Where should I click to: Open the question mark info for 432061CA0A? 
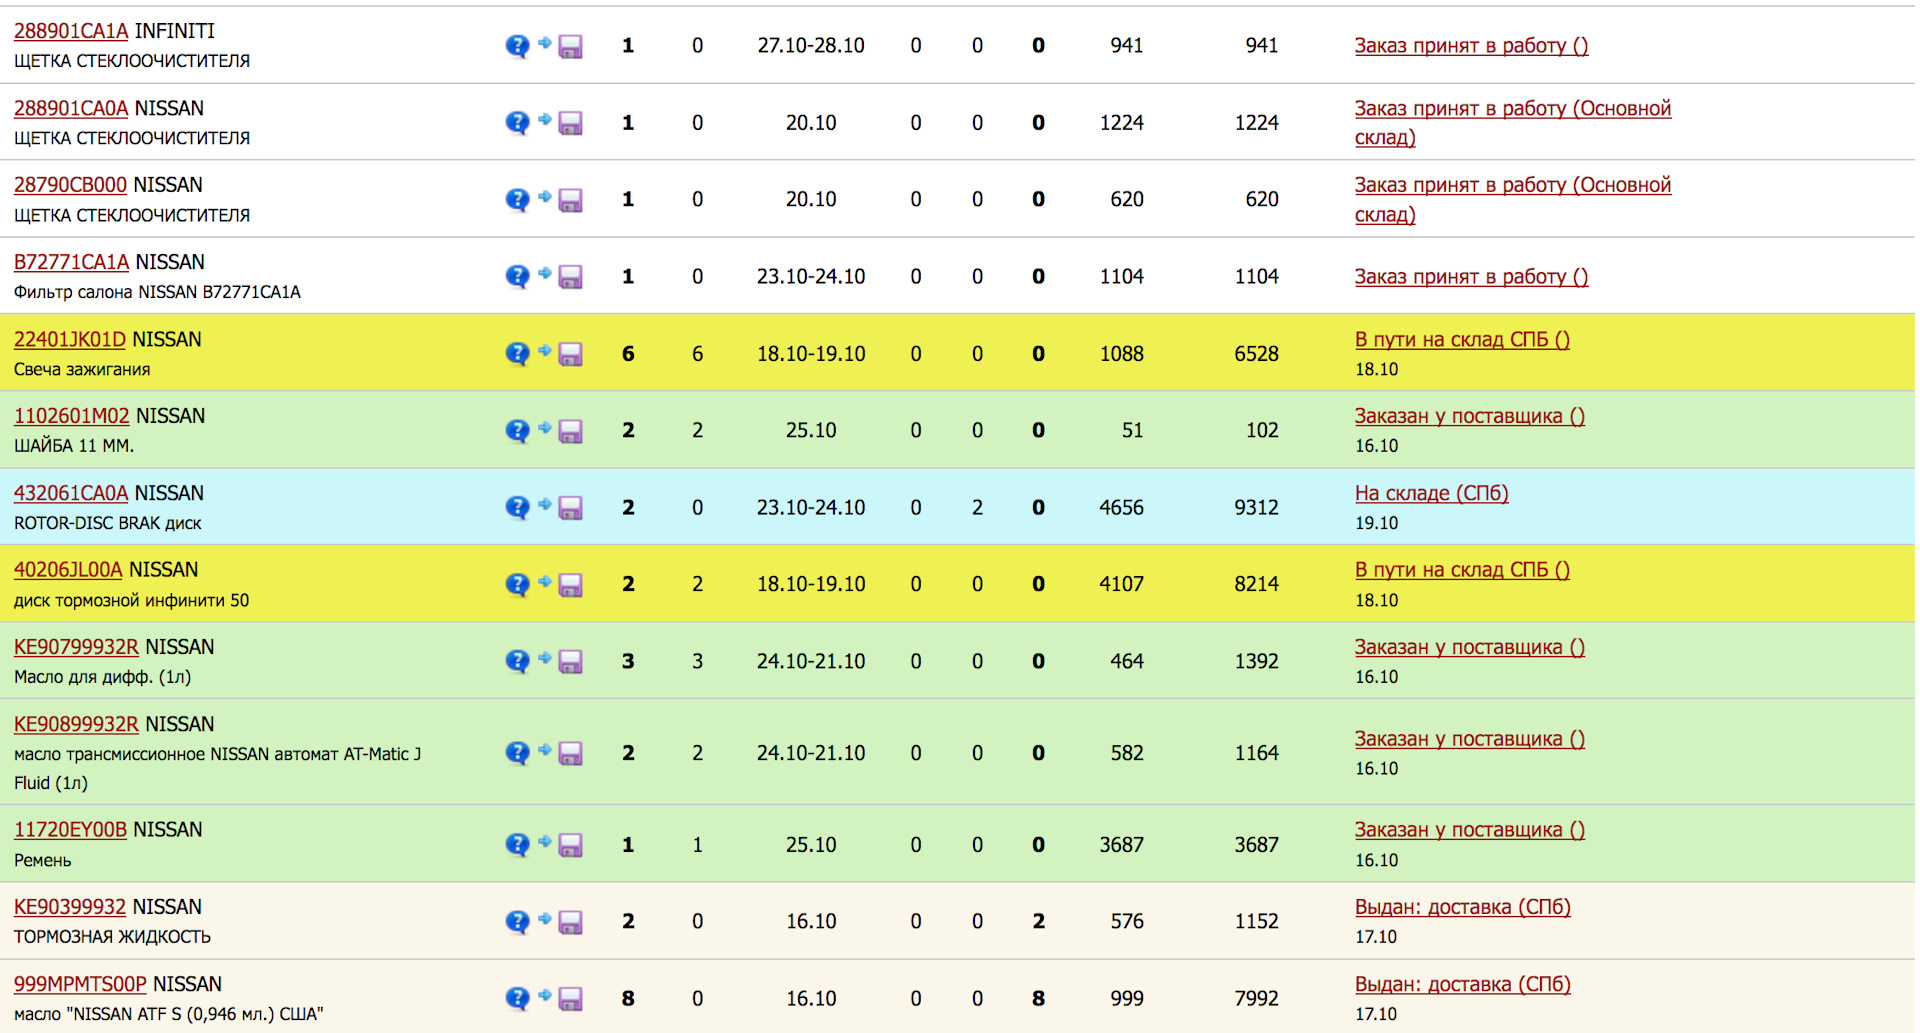pos(517,508)
